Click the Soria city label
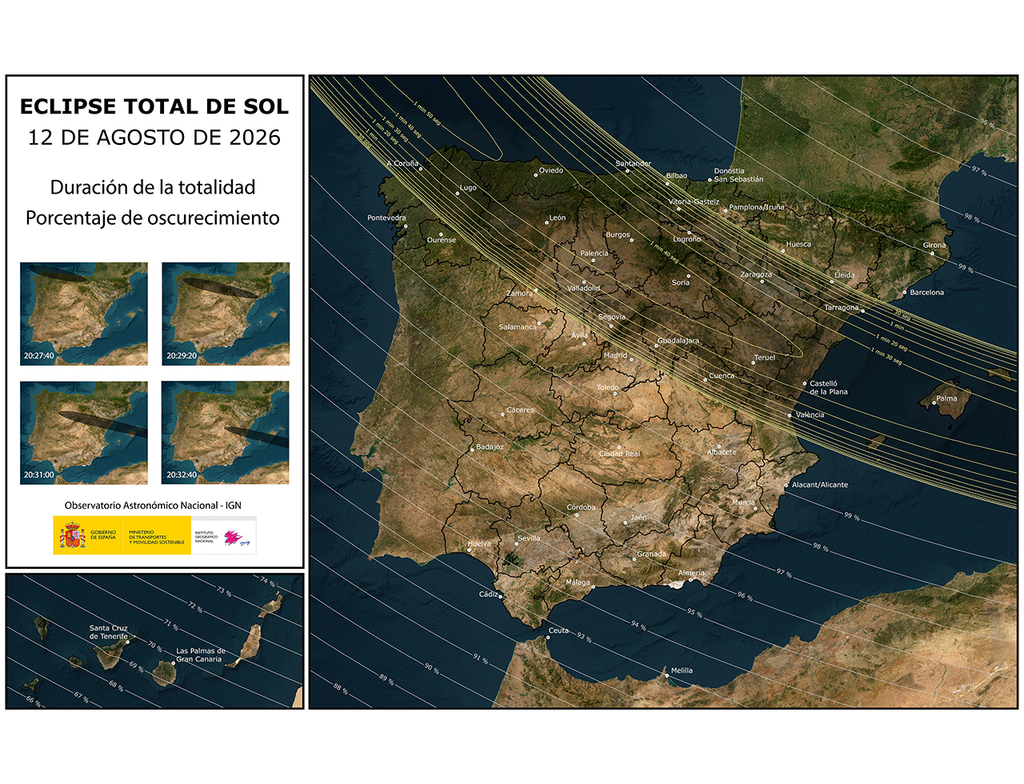 (680, 283)
